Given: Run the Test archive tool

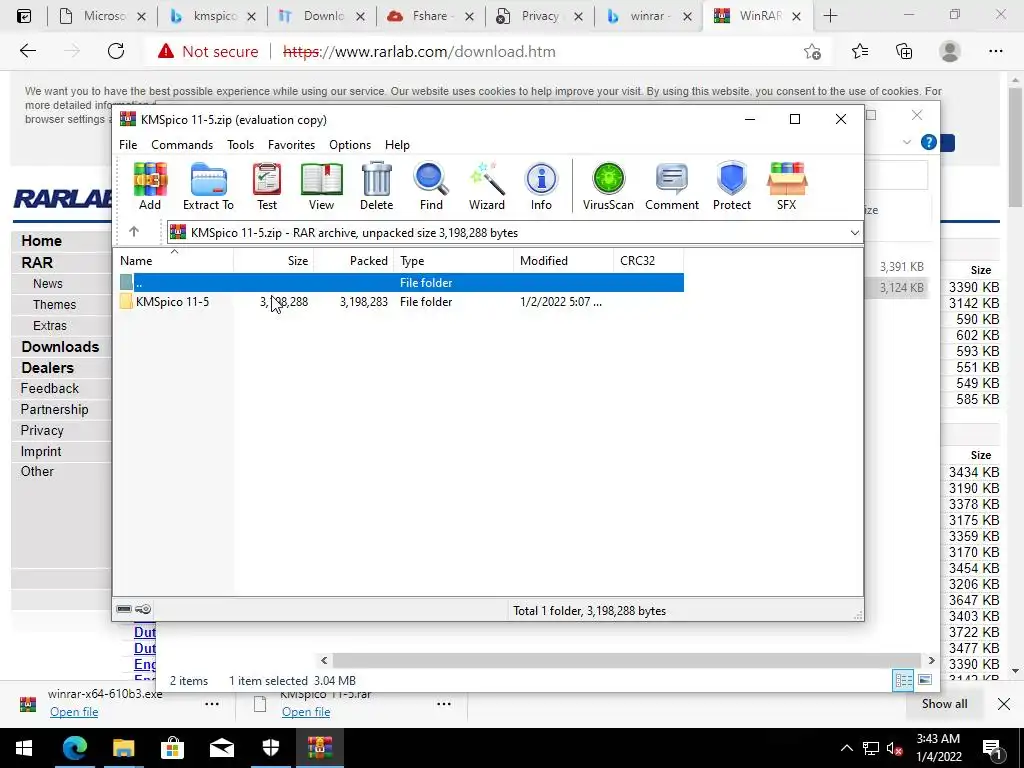Looking at the screenshot, I should click(266, 186).
